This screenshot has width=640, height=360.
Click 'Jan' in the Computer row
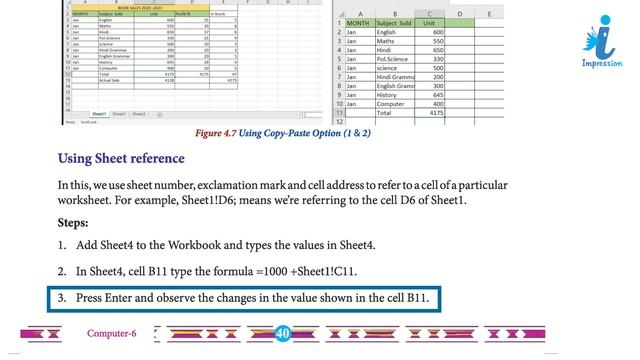tap(360, 104)
